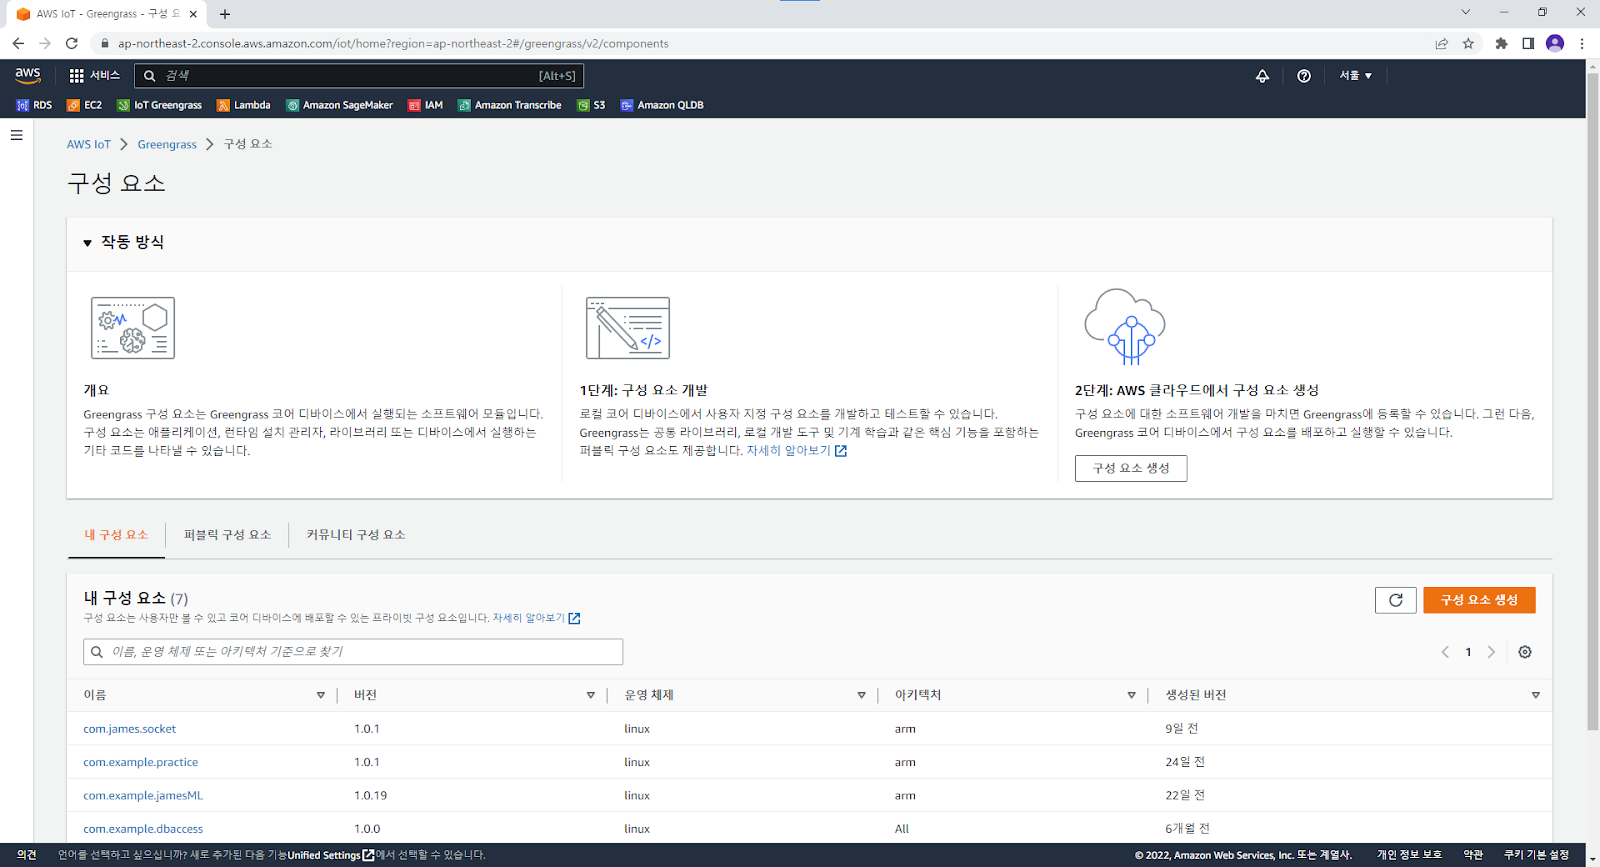Select the AWS IoT Greengrass browser tab

click(x=108, y=14)
